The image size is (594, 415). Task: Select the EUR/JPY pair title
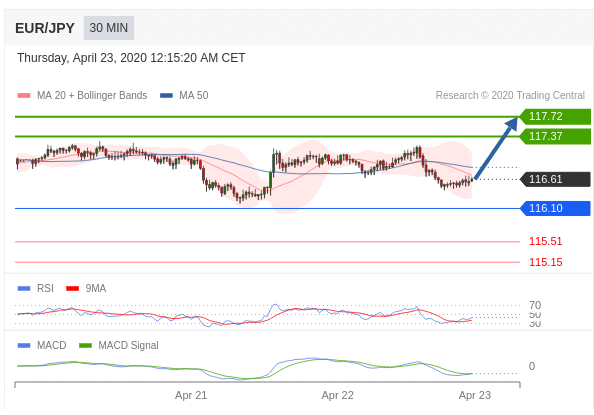pyautogui.click(x=45, y=28)
